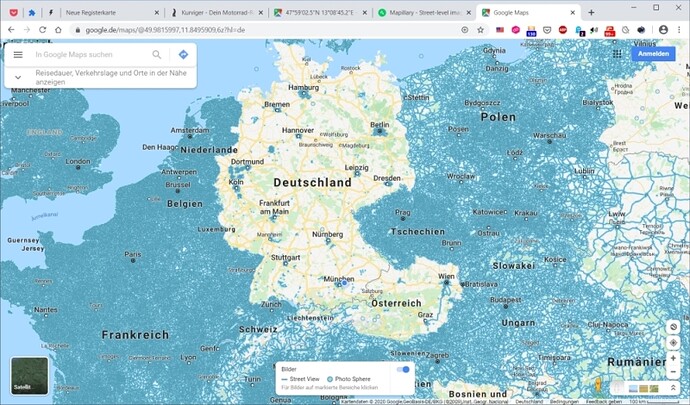Click the Prag city label
Viewport: 690px width, 405px height.
point(403,212)
